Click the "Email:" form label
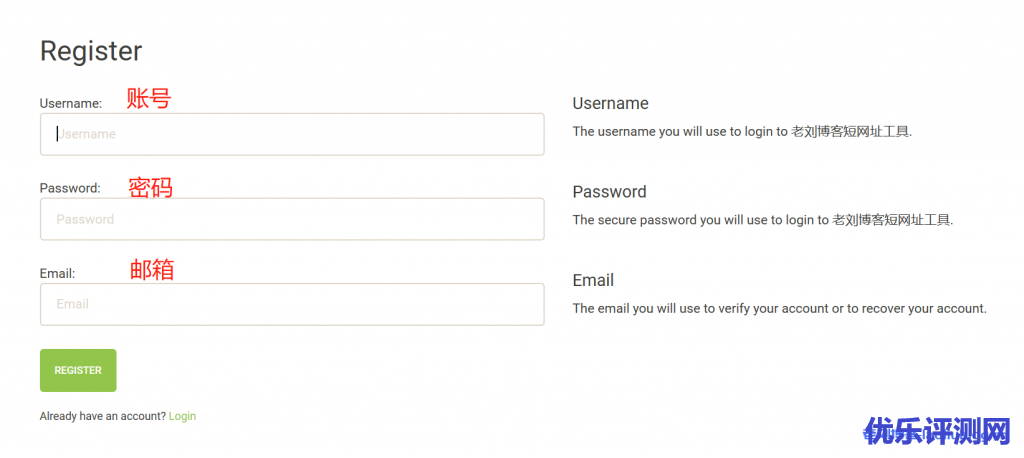 pyautogui.click(x=58, y=273)
